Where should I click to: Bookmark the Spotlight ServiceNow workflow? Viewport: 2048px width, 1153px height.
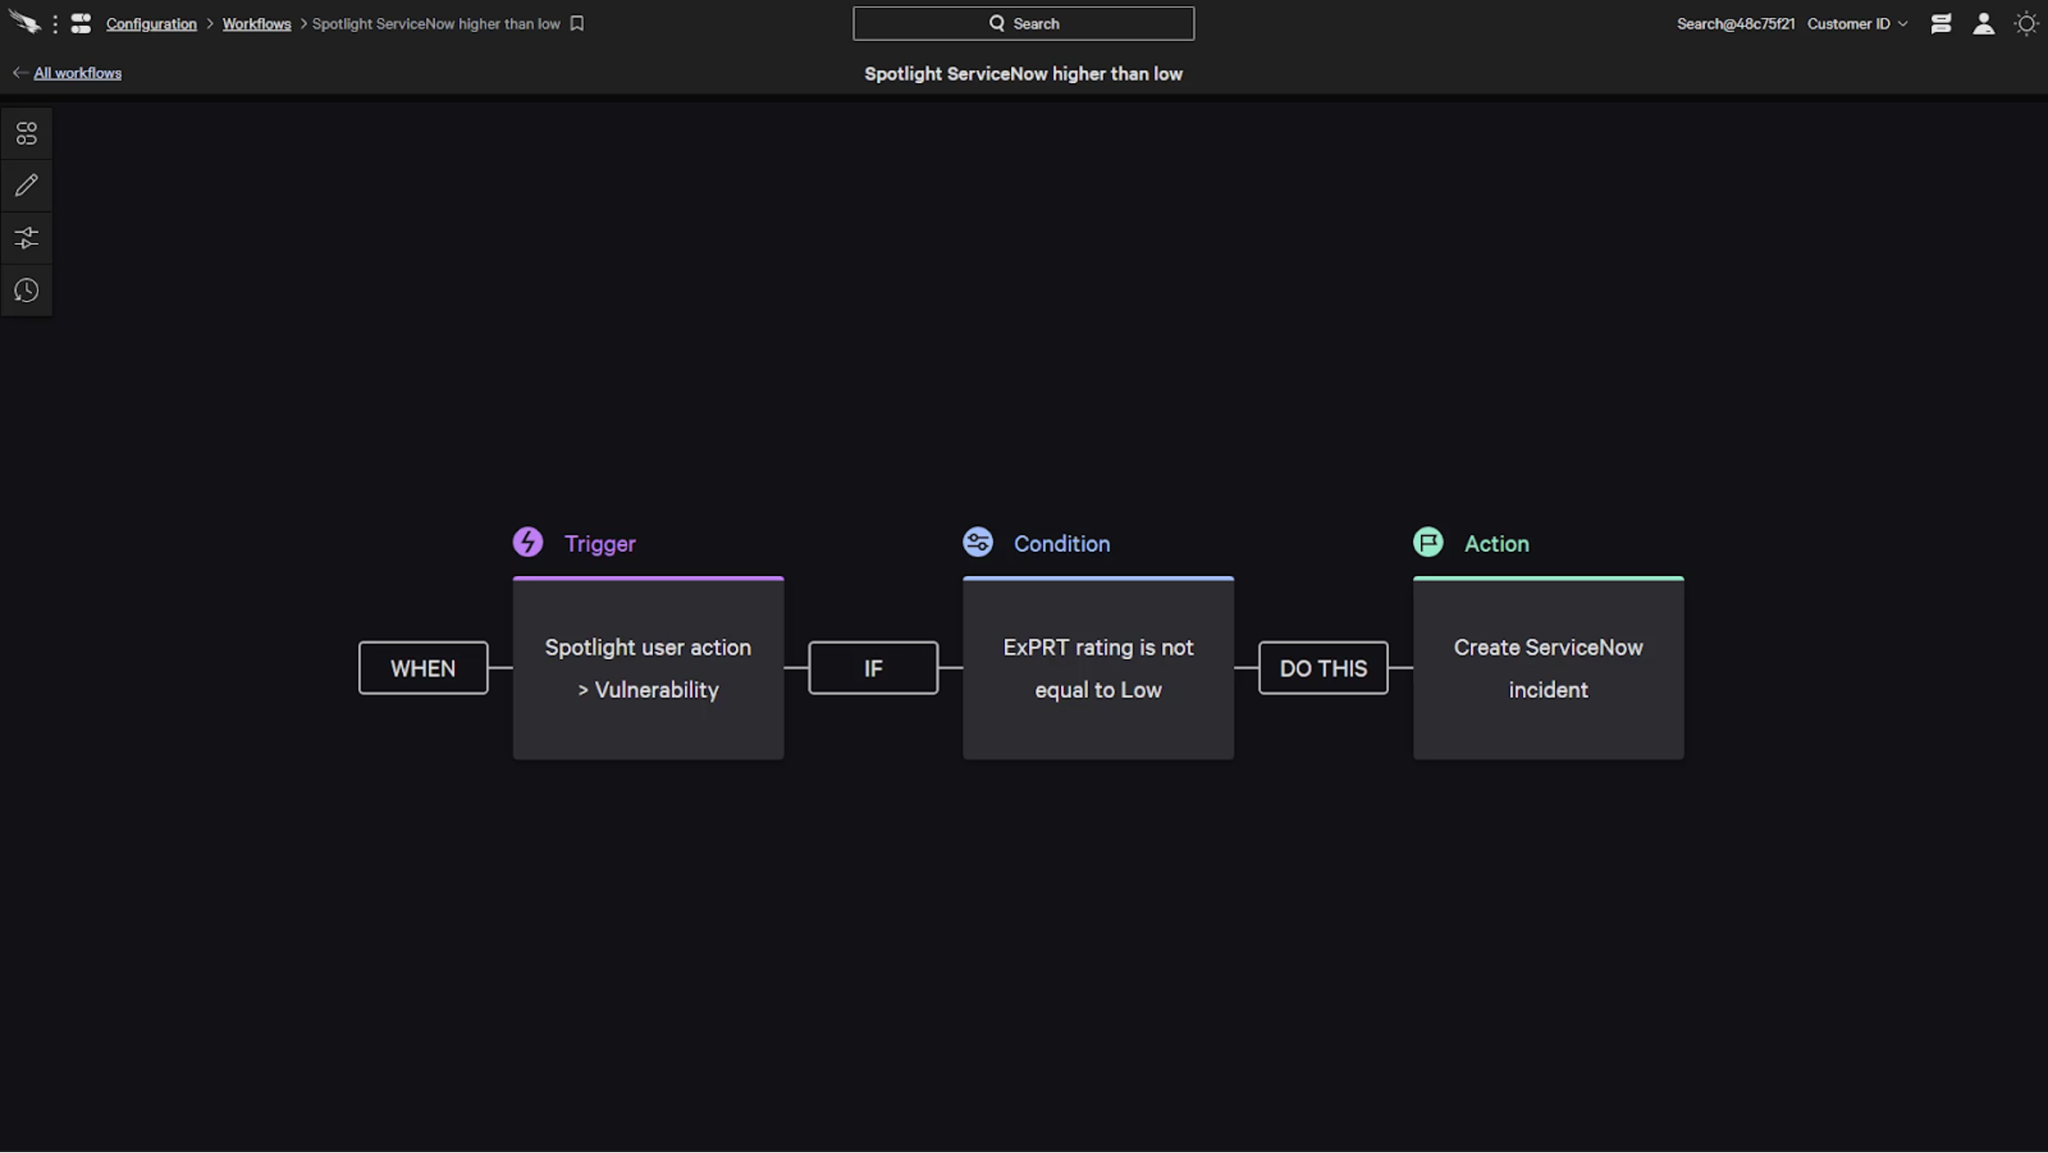point(577,23)
